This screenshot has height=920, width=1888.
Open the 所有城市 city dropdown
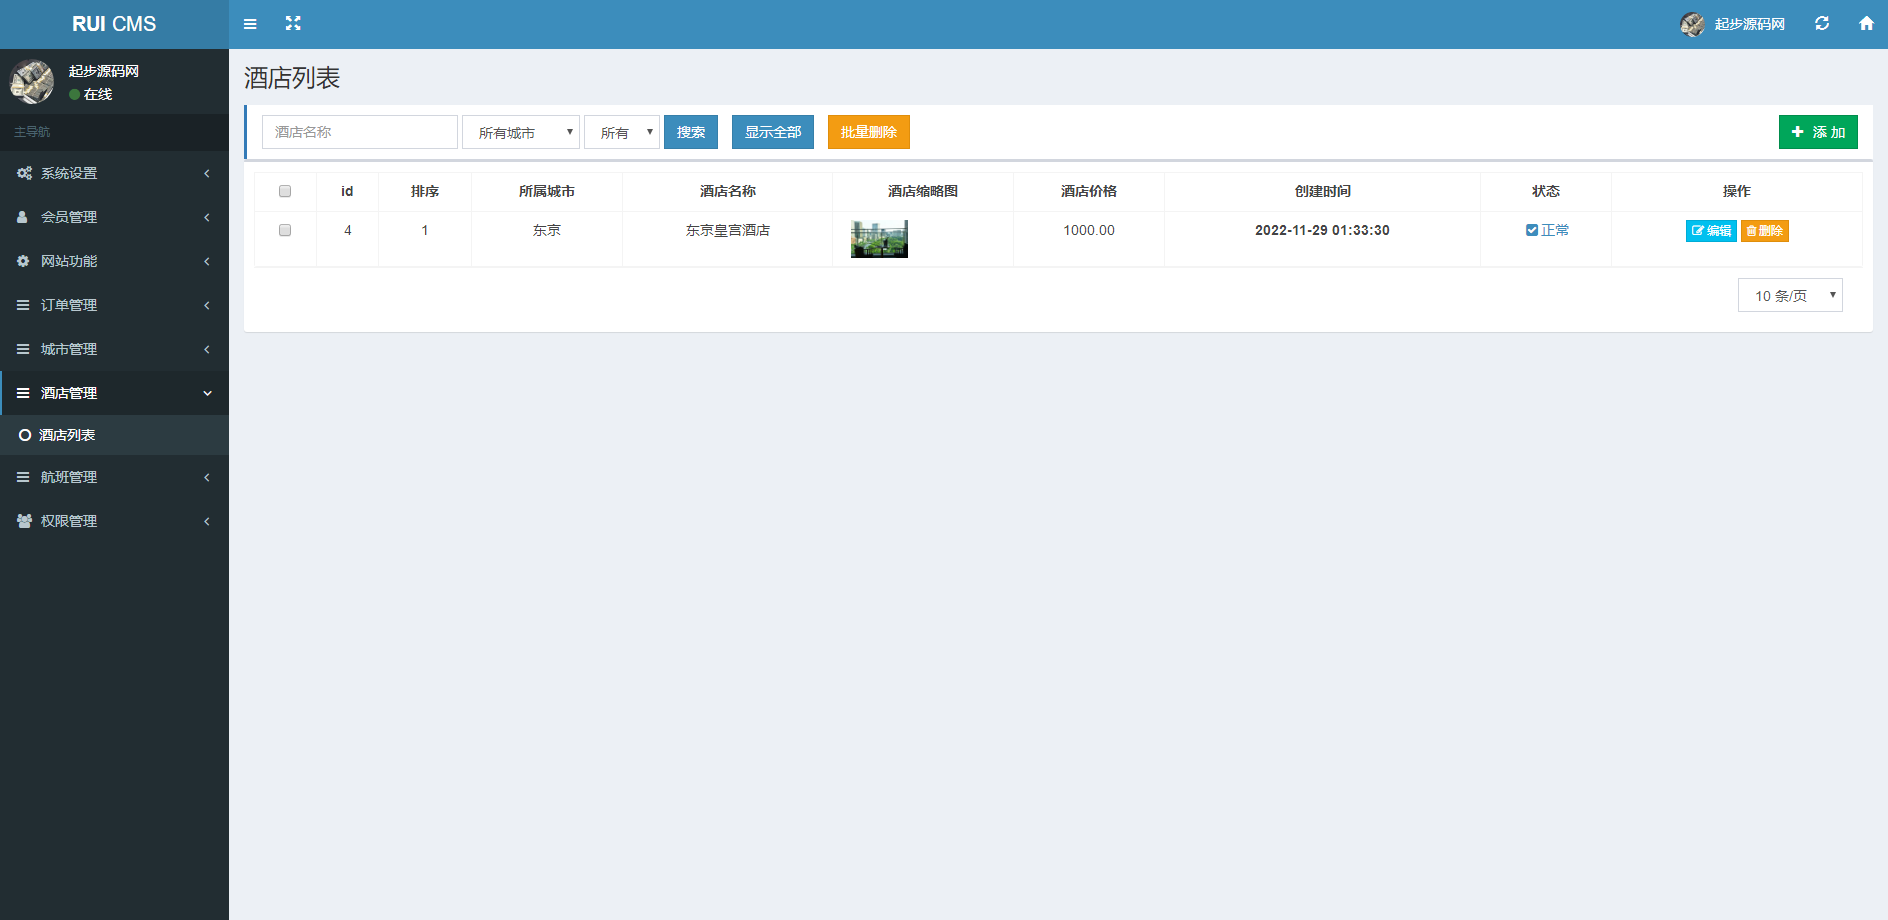(521, 132)
